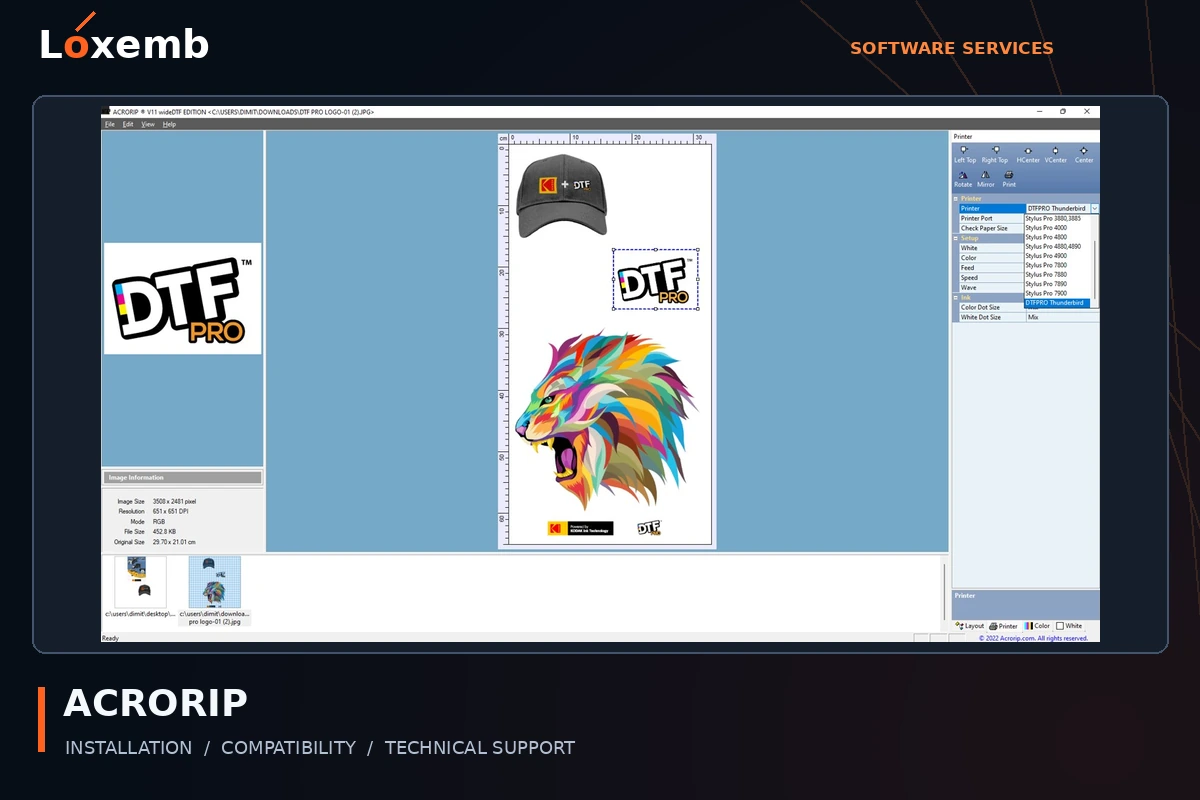The image size is (1200, 800).
Task: Click the Kodak logo strip on canvas
Action: pos(580,528)
